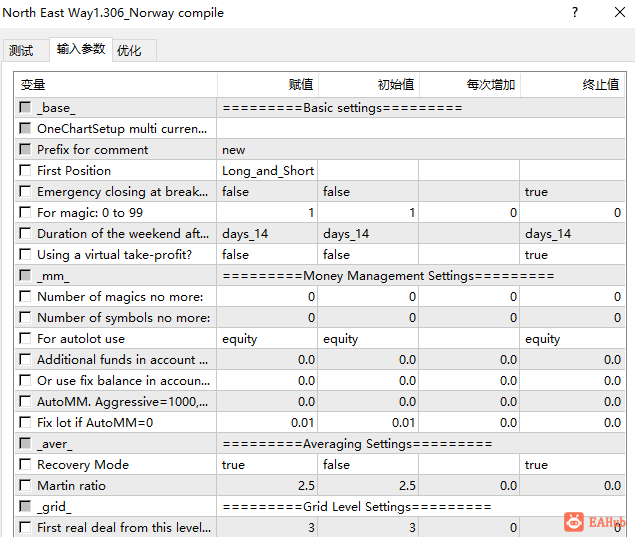Viewport: 635px width, 537px height.
Task: Open the days_14 assigned value dropdown
Action: click(x=267, y=234)
